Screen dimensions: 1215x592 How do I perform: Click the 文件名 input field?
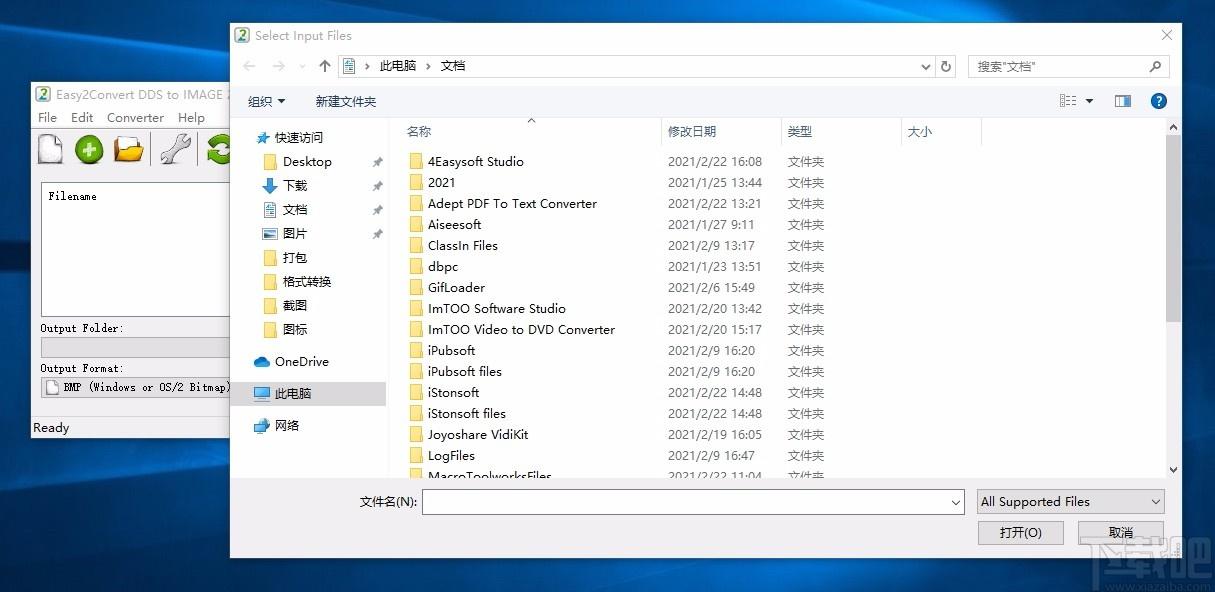tap(693, 501)
